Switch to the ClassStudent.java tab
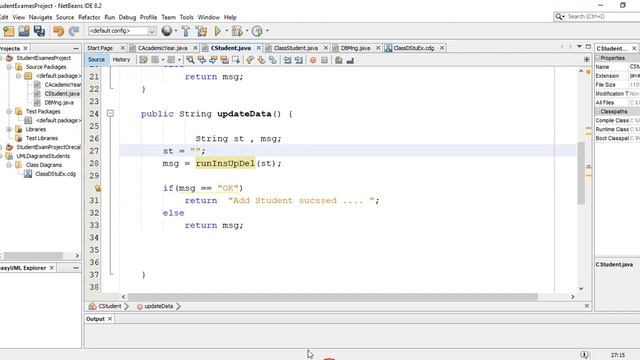640x360 pixels. pyautogui.click(x=296, y=48)
